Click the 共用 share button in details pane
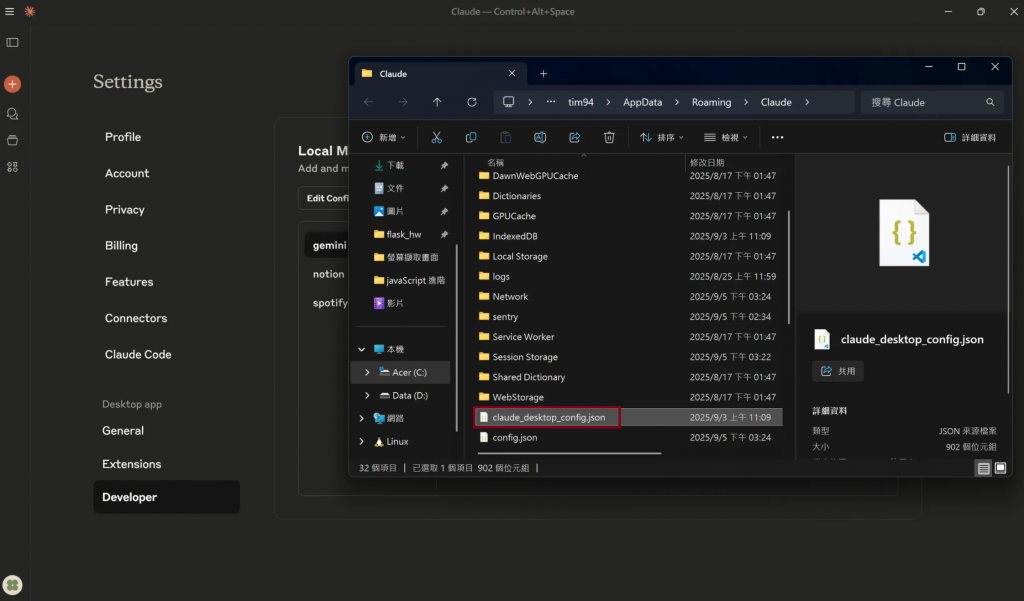 838,371
